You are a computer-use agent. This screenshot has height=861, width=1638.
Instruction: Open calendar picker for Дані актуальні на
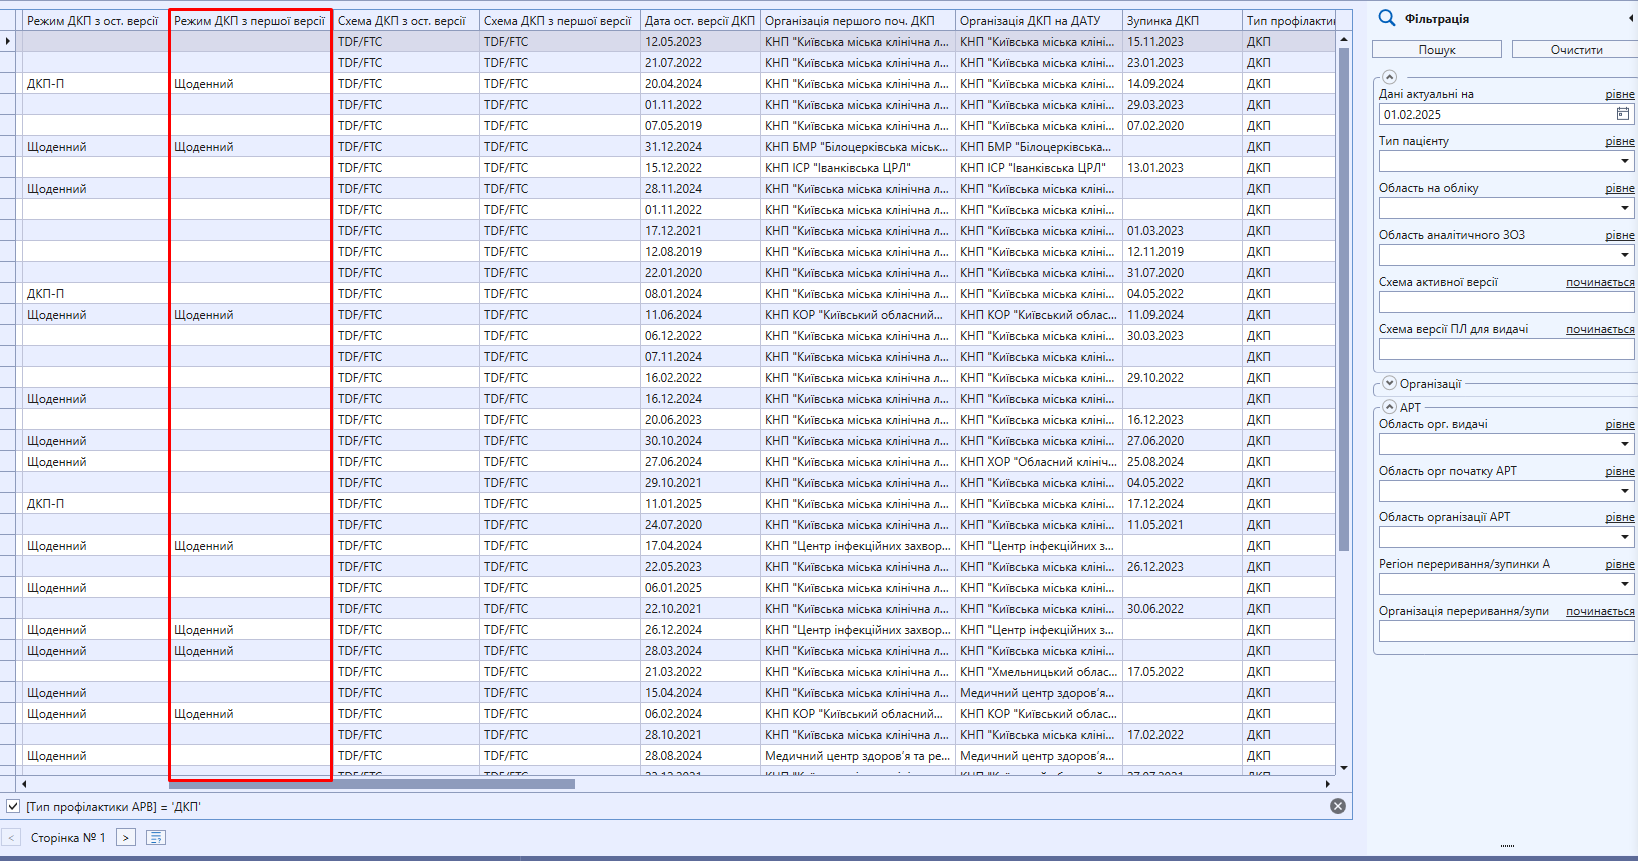point(1623,114)
